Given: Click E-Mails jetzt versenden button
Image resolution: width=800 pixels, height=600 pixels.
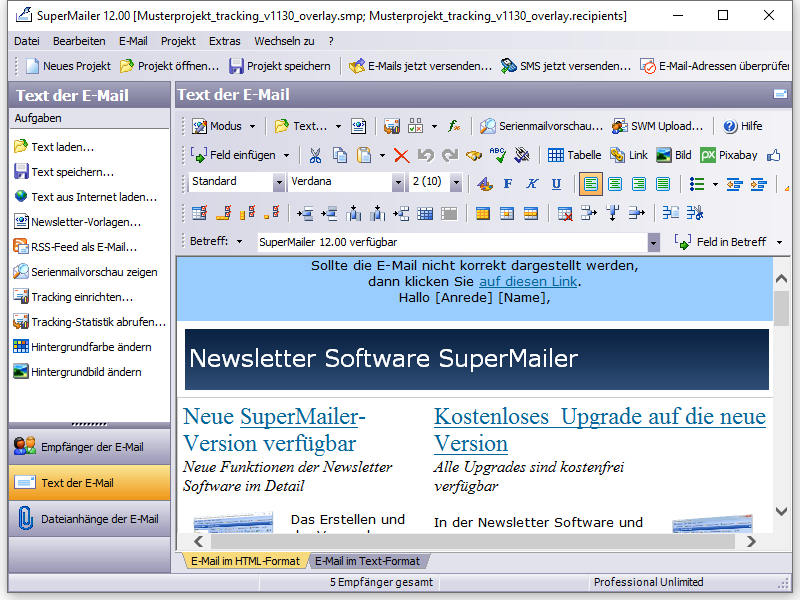Looking at the screenshot, I should 420,66.
